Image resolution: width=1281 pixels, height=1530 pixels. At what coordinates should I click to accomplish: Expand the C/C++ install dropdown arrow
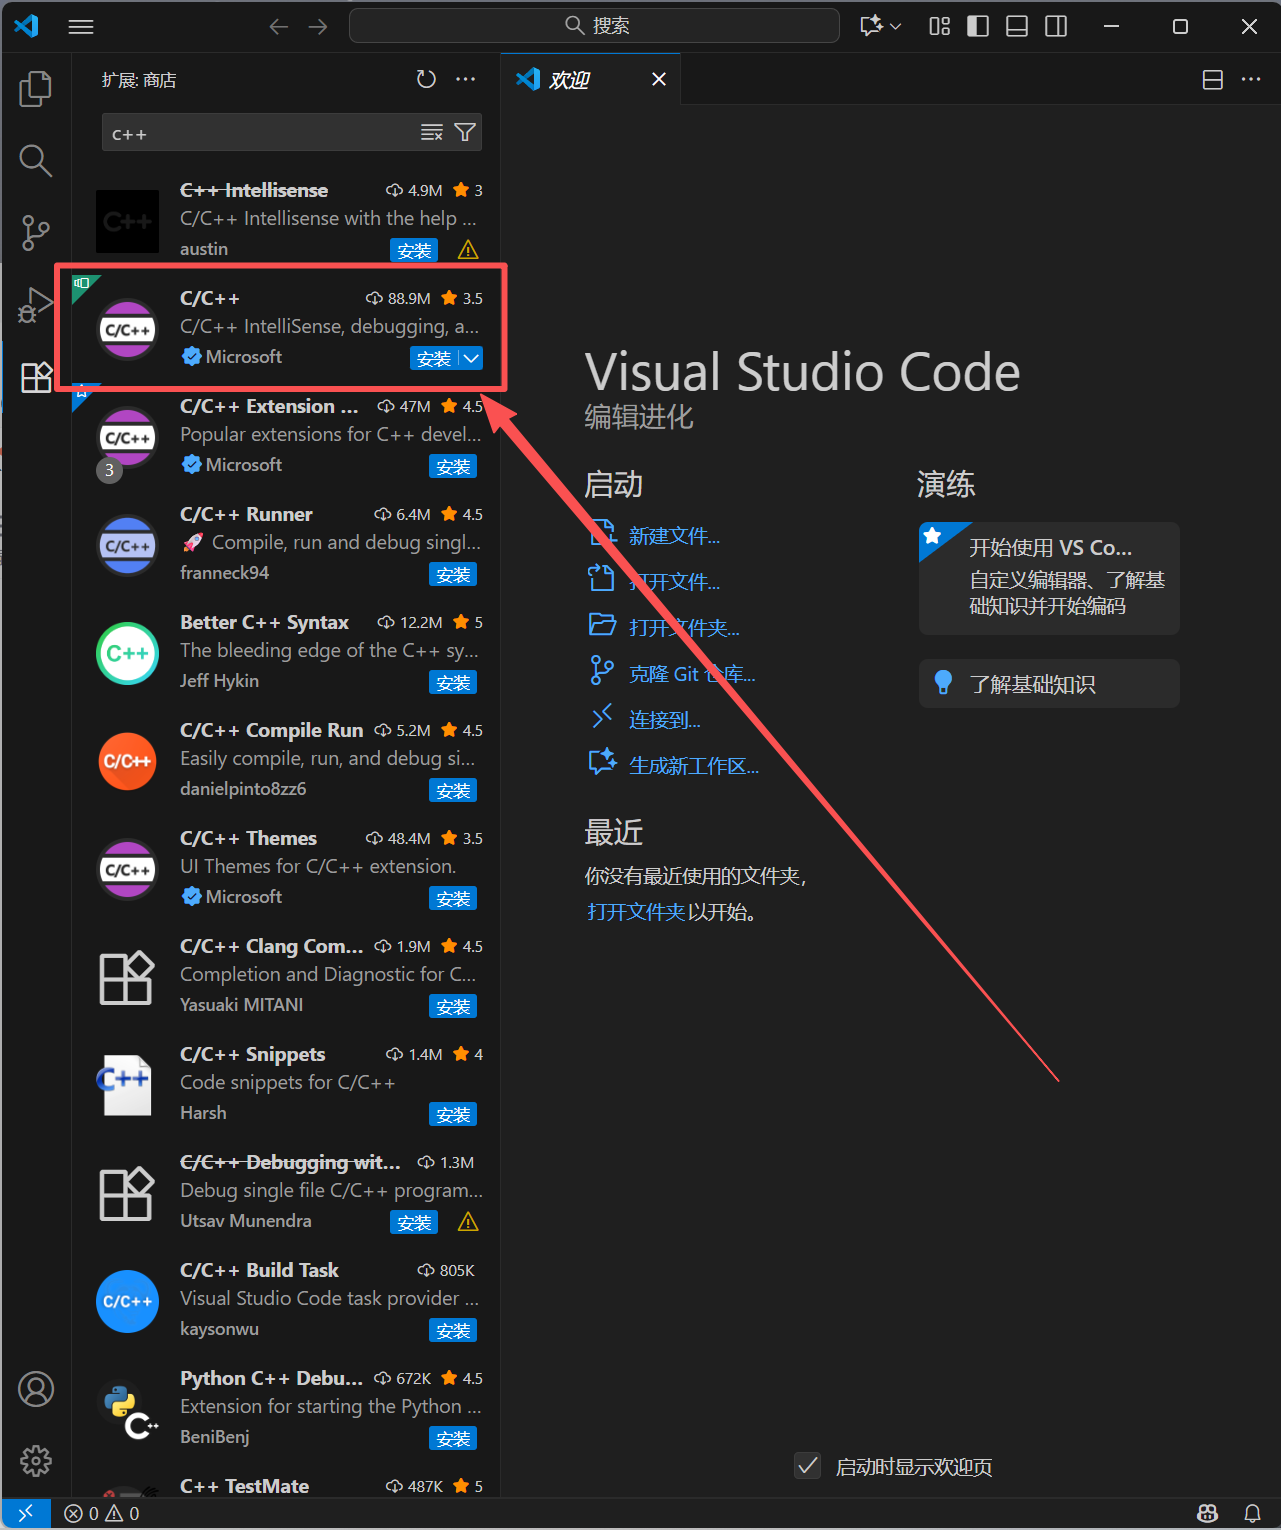pos(472,358)
